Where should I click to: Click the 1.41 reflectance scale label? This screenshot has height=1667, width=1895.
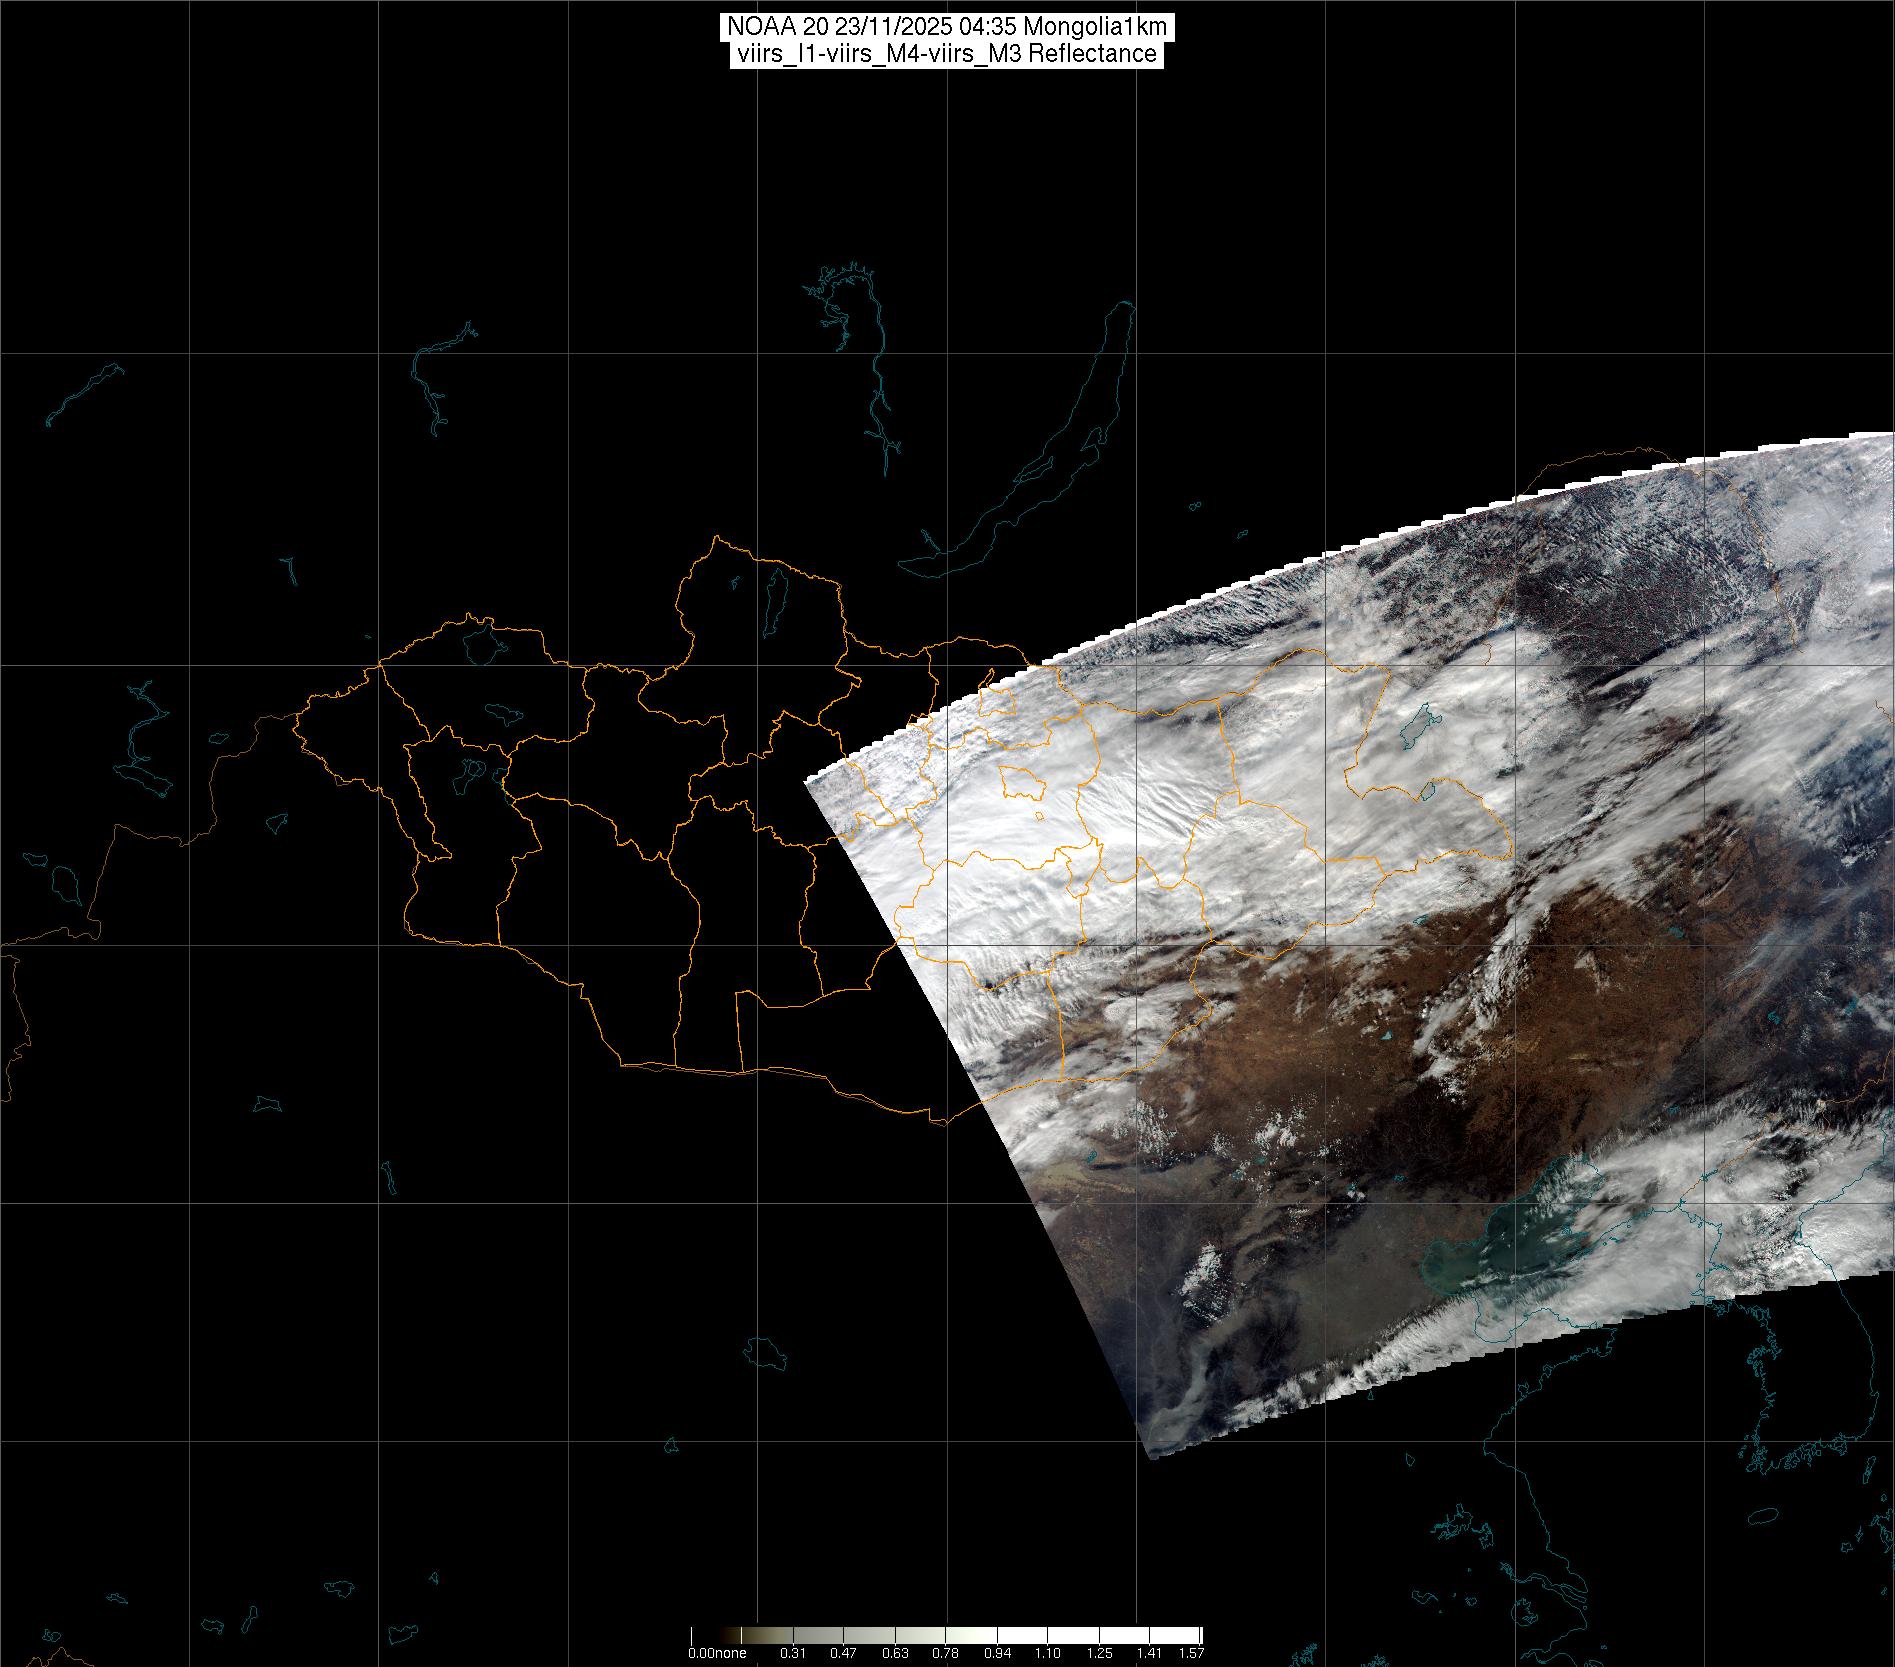pos(1149,1653)
